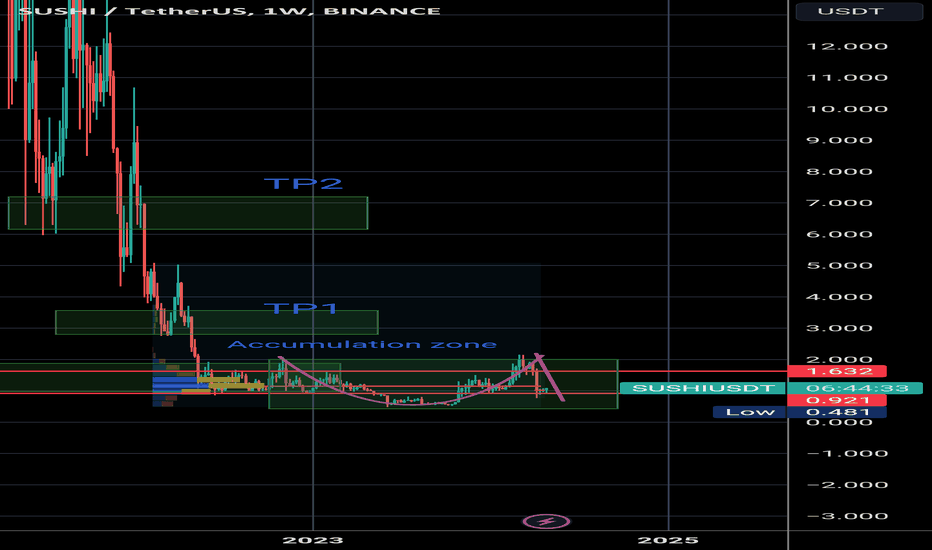
Task: Click the 10.000 price scale label
Action: 847,109
